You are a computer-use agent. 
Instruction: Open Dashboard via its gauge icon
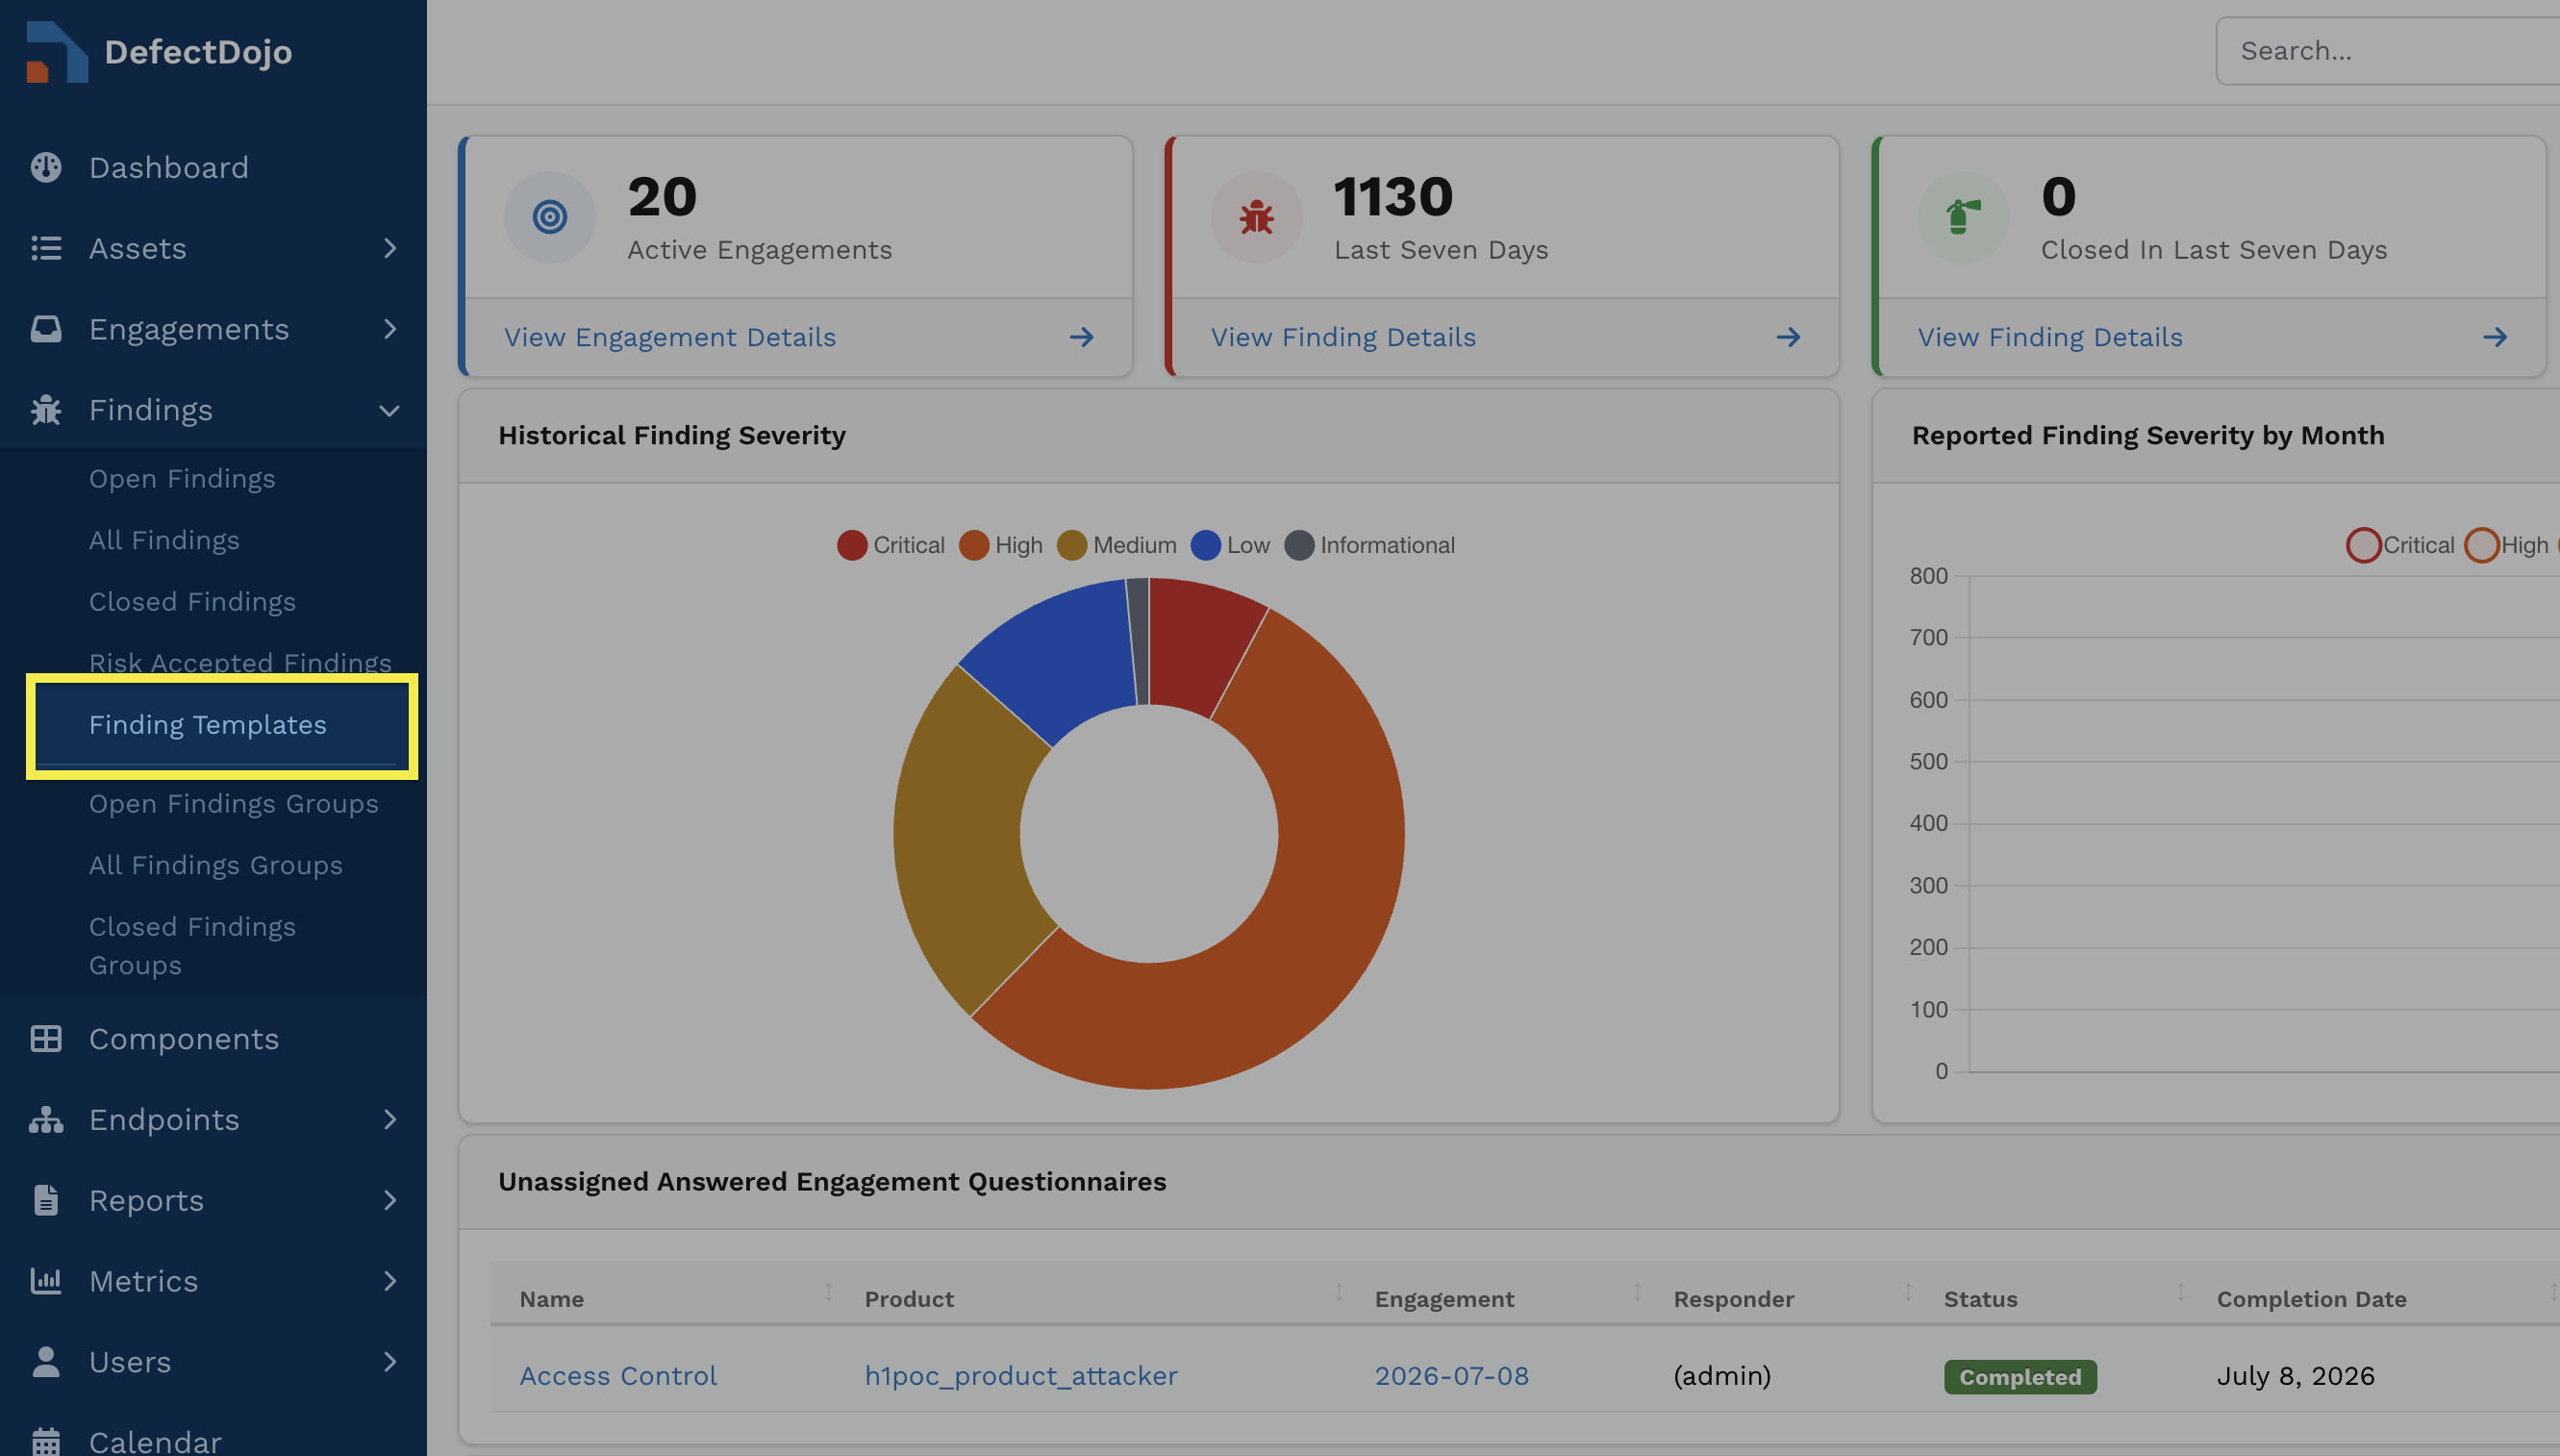click(46, 167)
